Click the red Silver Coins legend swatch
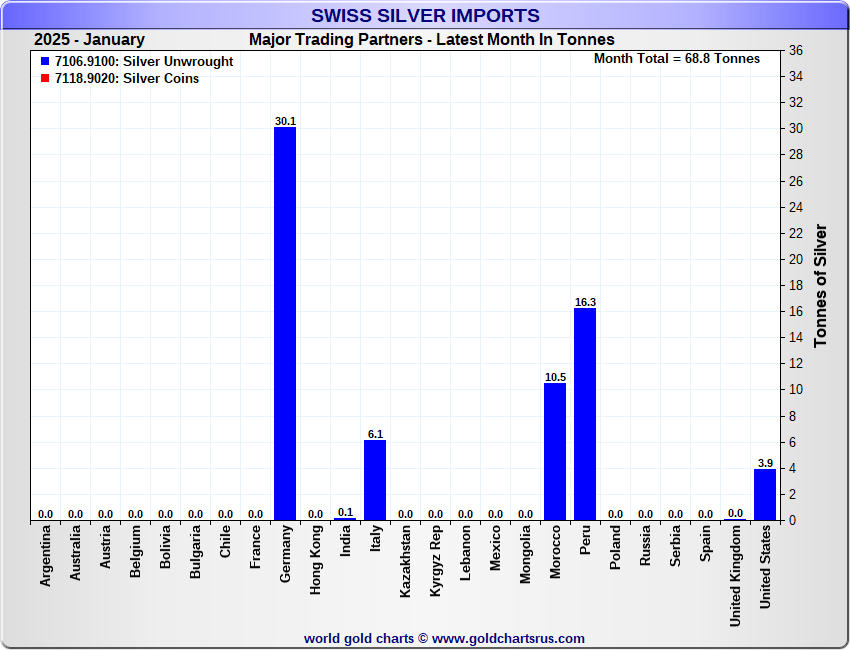 45,79
